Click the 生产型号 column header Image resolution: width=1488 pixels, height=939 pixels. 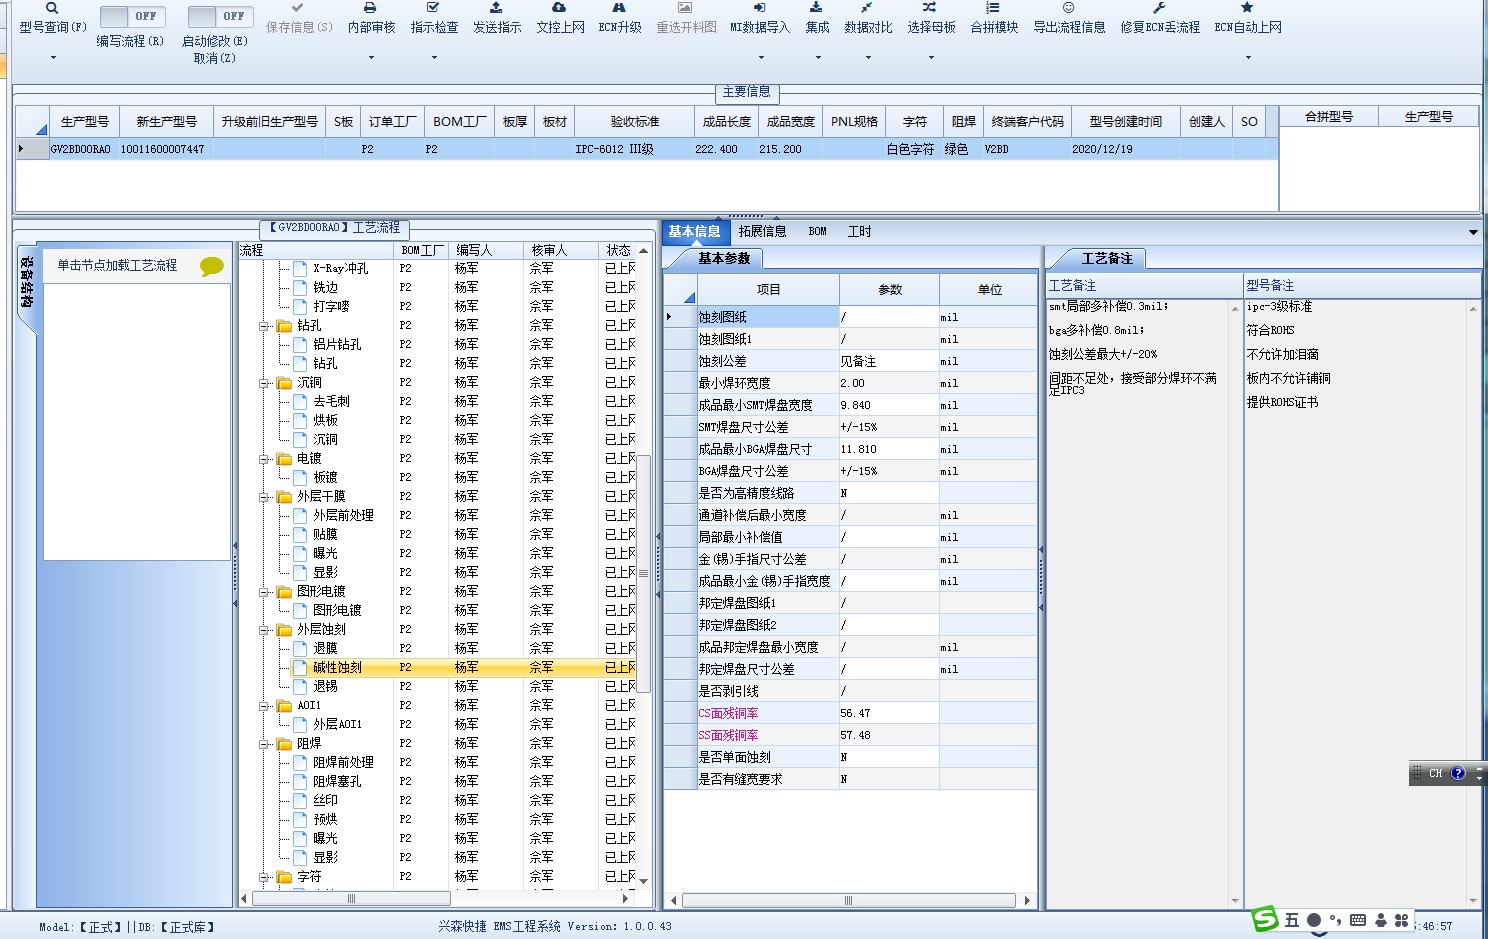[x=84, y=122]
